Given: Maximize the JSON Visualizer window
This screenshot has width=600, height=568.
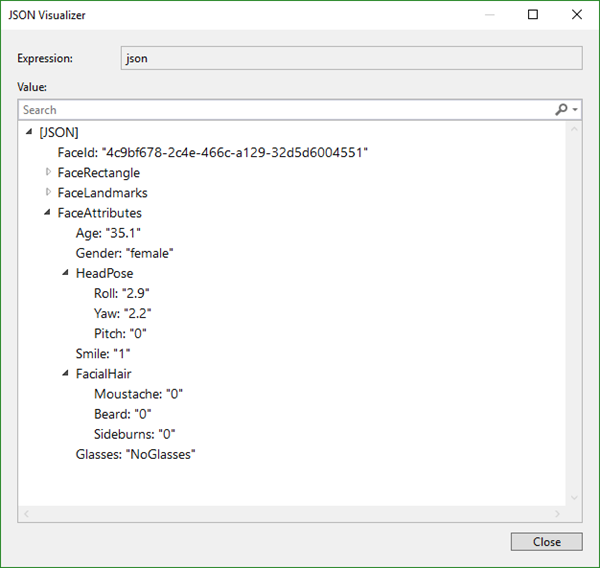Looking at the screenshot, I should (533, 14).
